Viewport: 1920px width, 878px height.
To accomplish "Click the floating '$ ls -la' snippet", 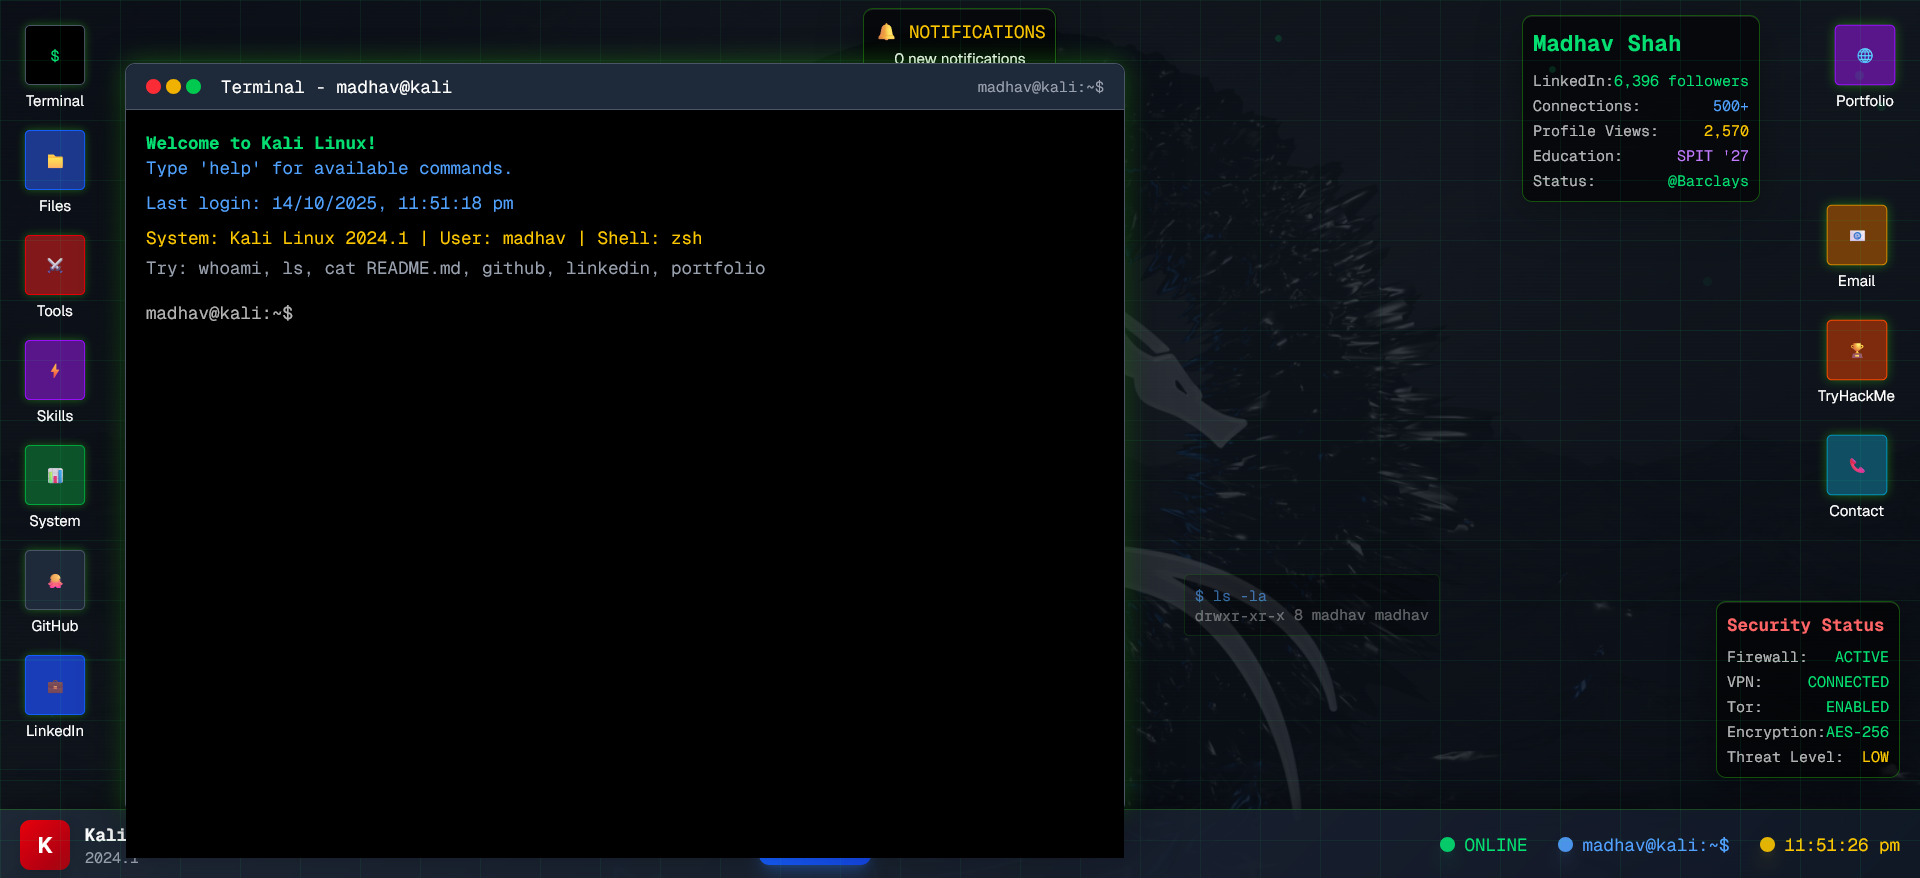I will point(1311,605).
